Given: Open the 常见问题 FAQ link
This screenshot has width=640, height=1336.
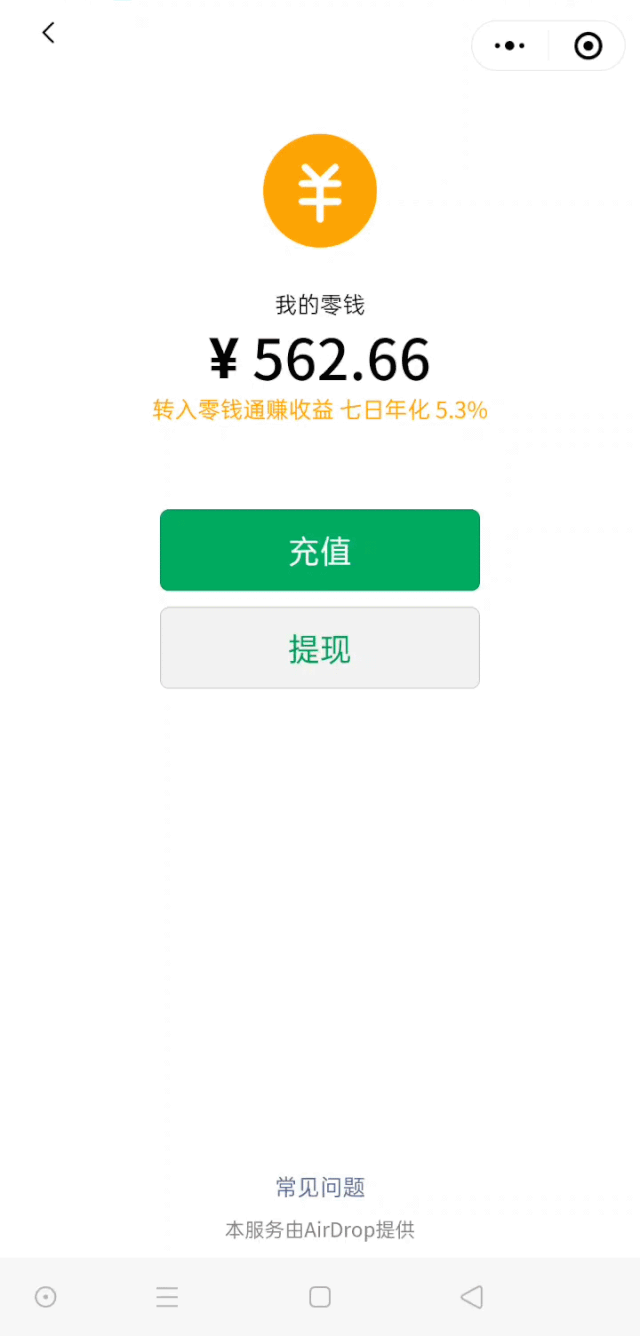Looking at the screenshot, I should (x=320, y=1186).
